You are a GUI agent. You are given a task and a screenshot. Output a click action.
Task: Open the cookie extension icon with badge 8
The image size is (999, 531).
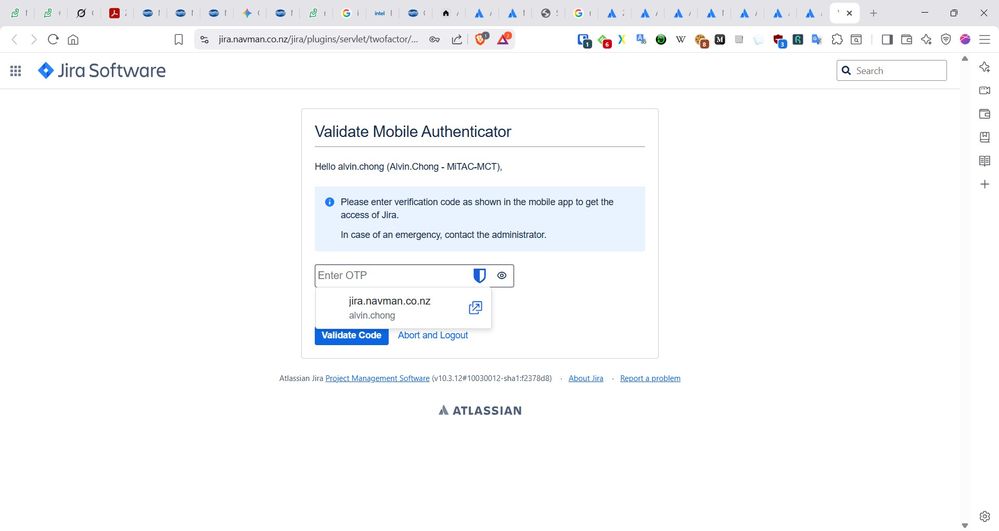click(701, 41)
